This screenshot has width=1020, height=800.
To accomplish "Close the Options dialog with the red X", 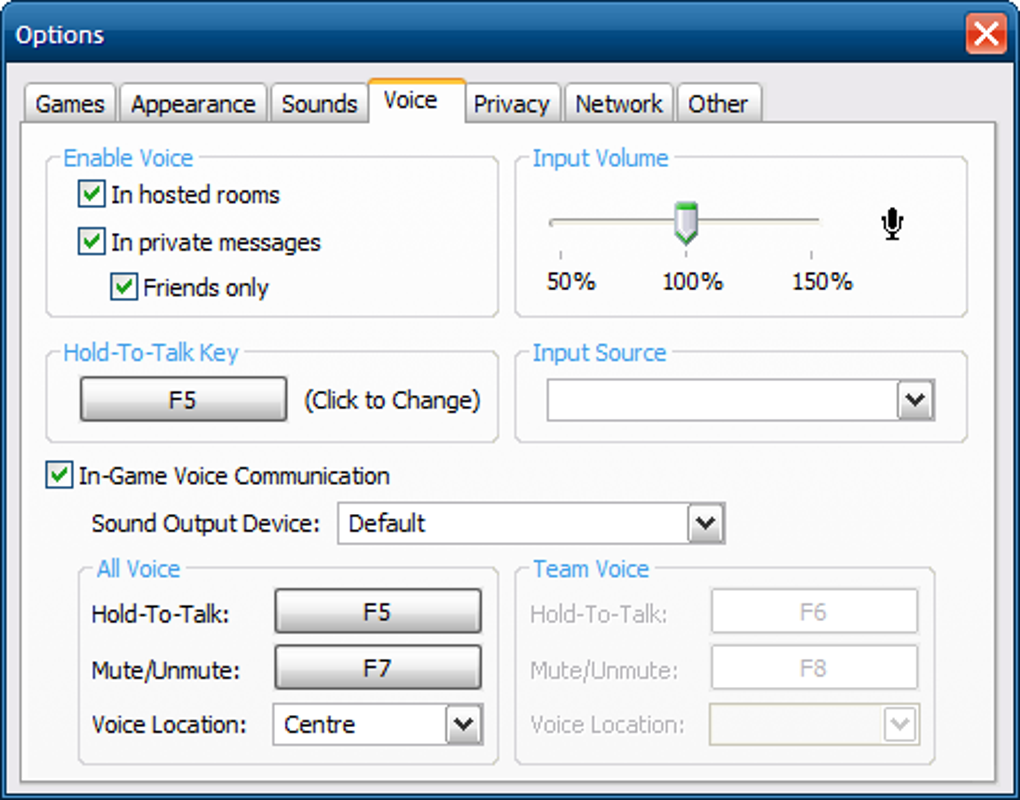I will pyautogui.click(x=986, y=33).
